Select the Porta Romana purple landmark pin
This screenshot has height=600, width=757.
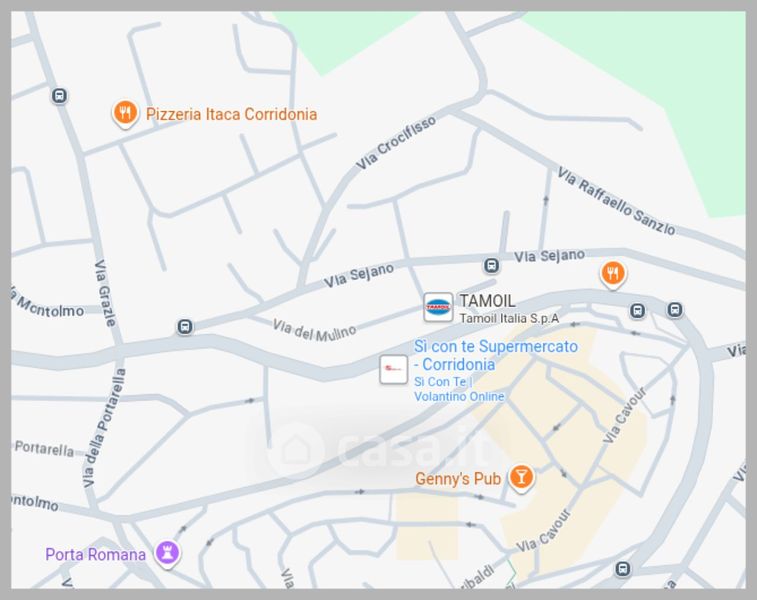point(167,553)
